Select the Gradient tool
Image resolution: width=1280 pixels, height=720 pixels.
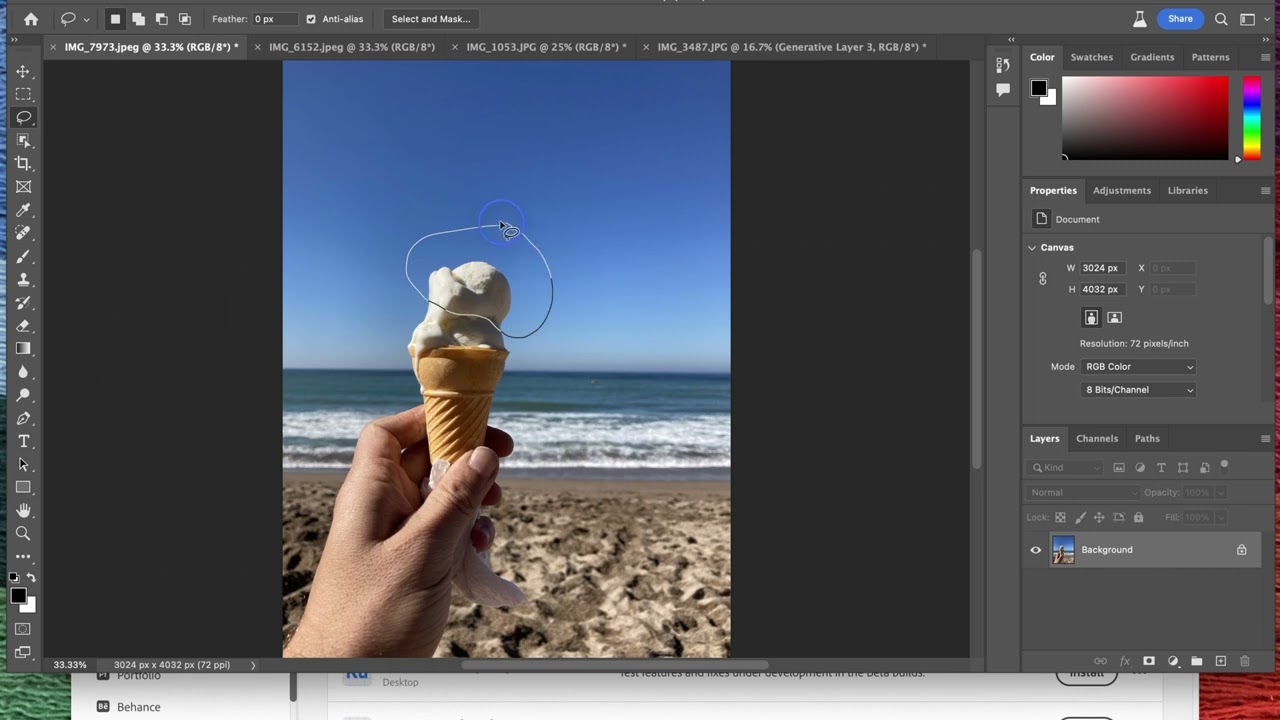tap(23, 348)
